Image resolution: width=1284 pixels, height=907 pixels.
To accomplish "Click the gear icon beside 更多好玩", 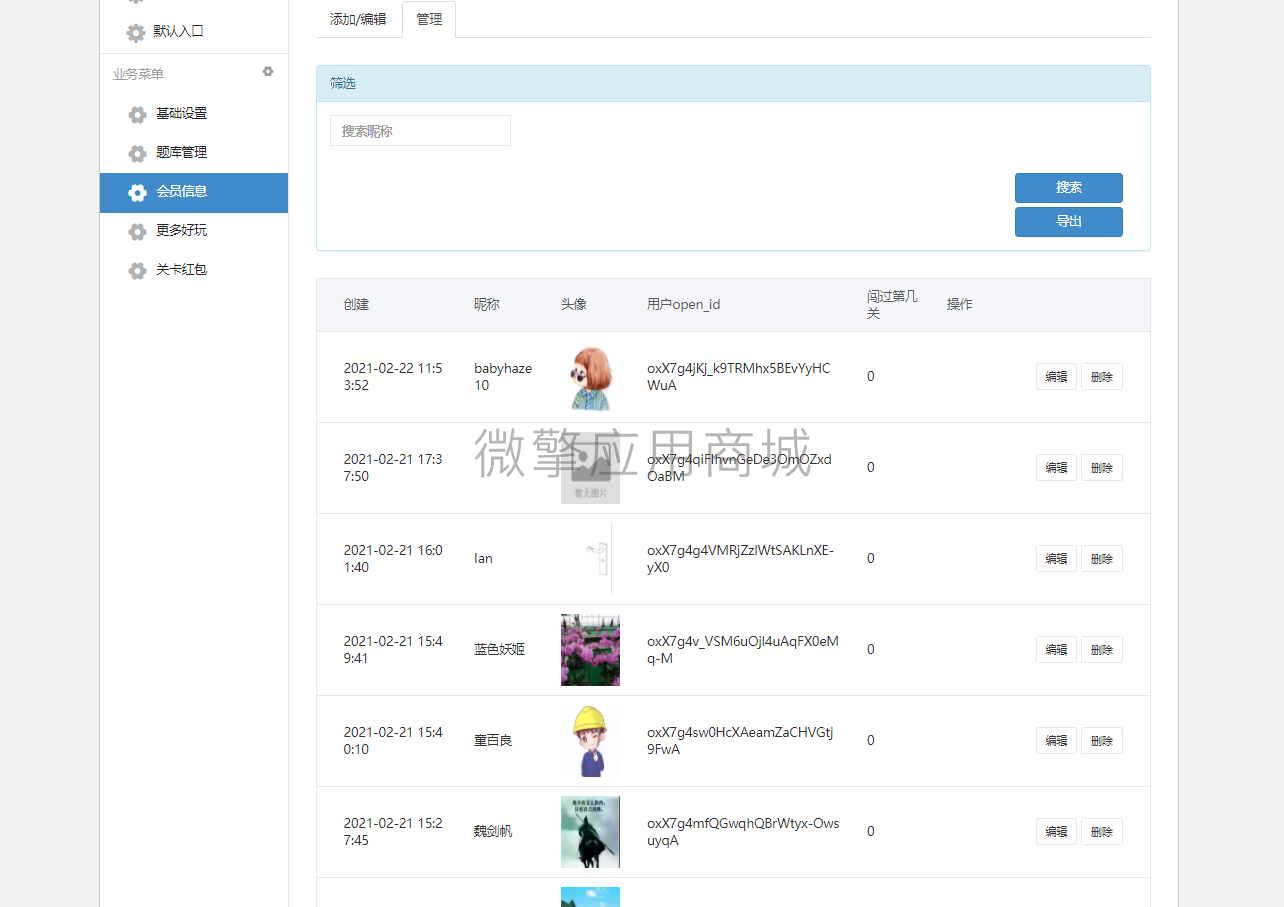I will coord(137,231).
